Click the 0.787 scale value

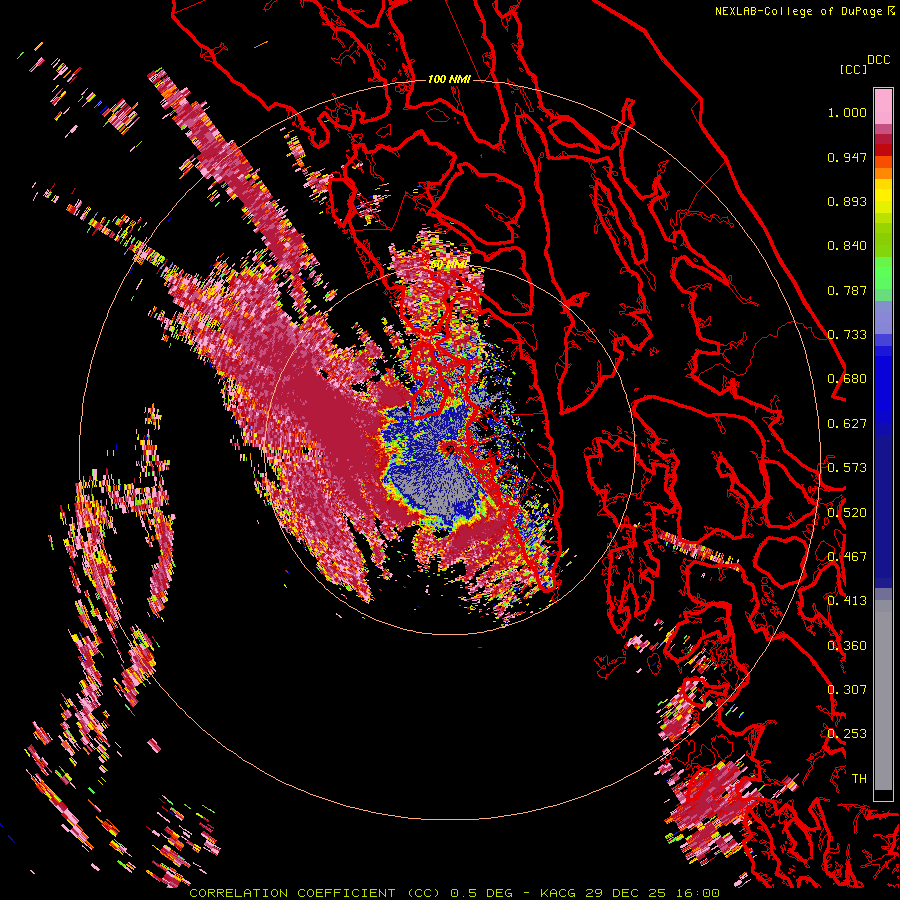tap(847, 290)
